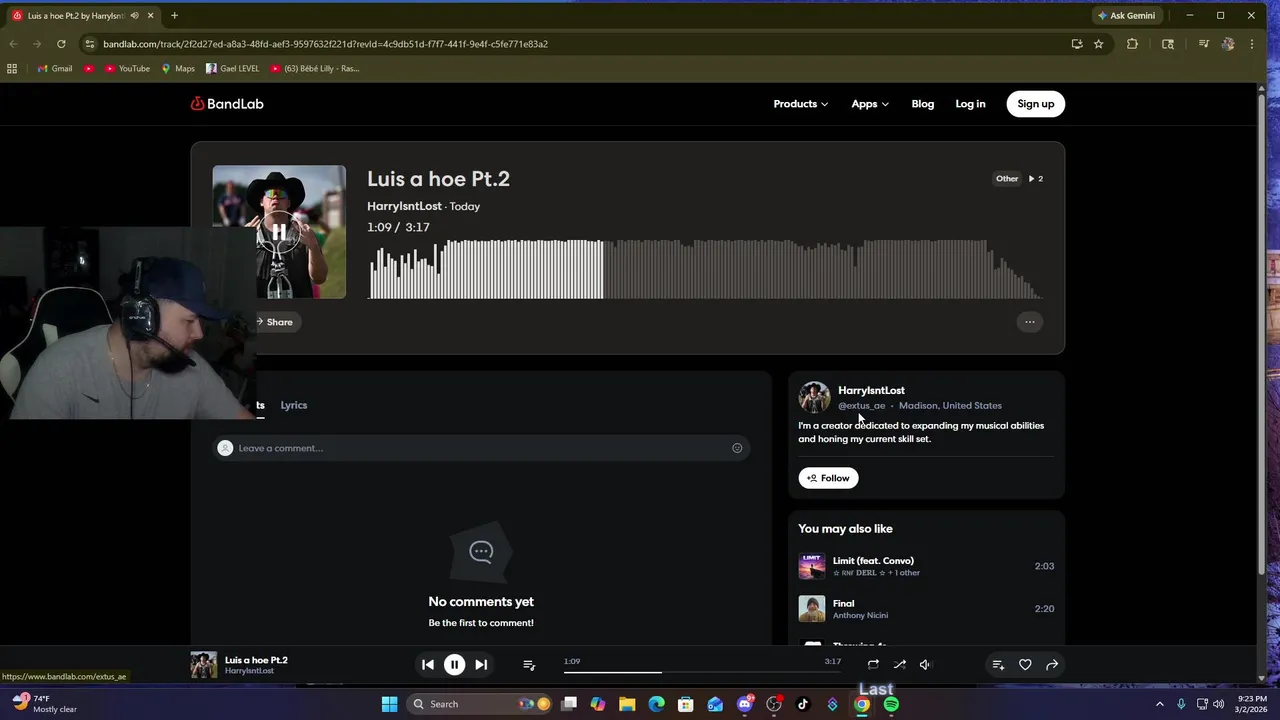Add track to playlist icon in player

tap(998, 664)
